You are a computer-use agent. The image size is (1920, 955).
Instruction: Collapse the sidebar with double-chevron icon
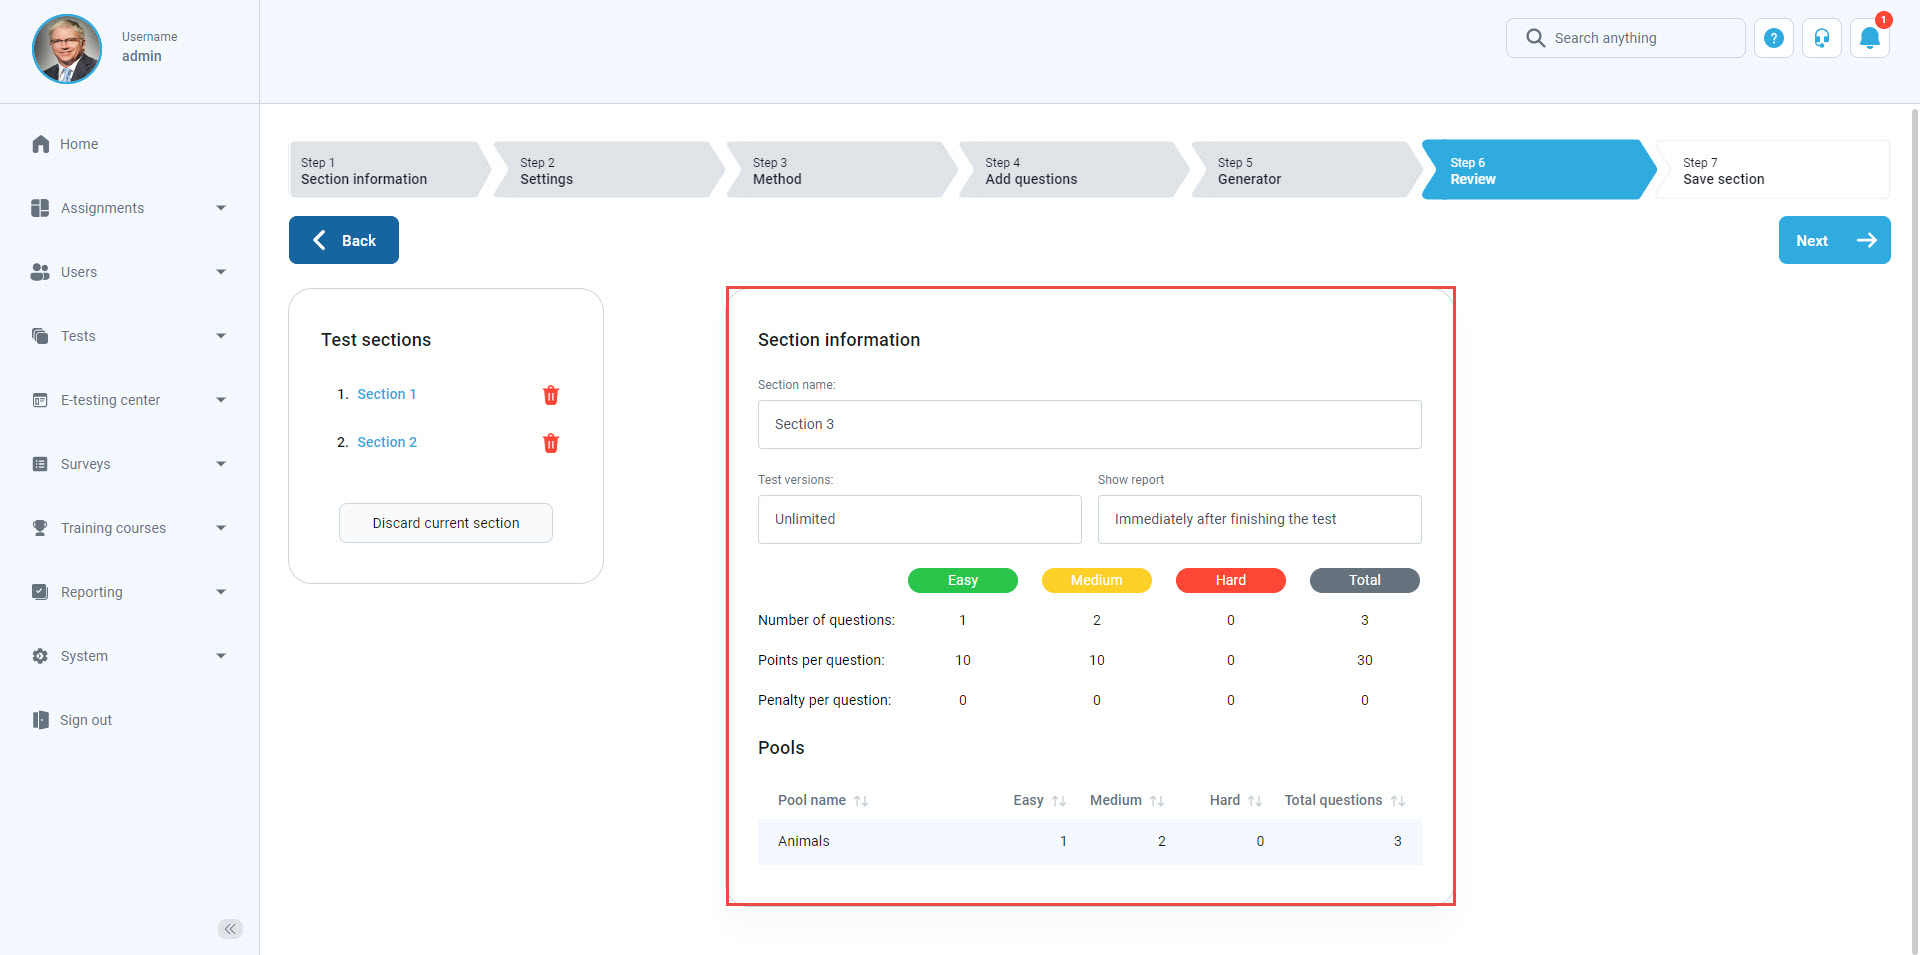[230, 929]
